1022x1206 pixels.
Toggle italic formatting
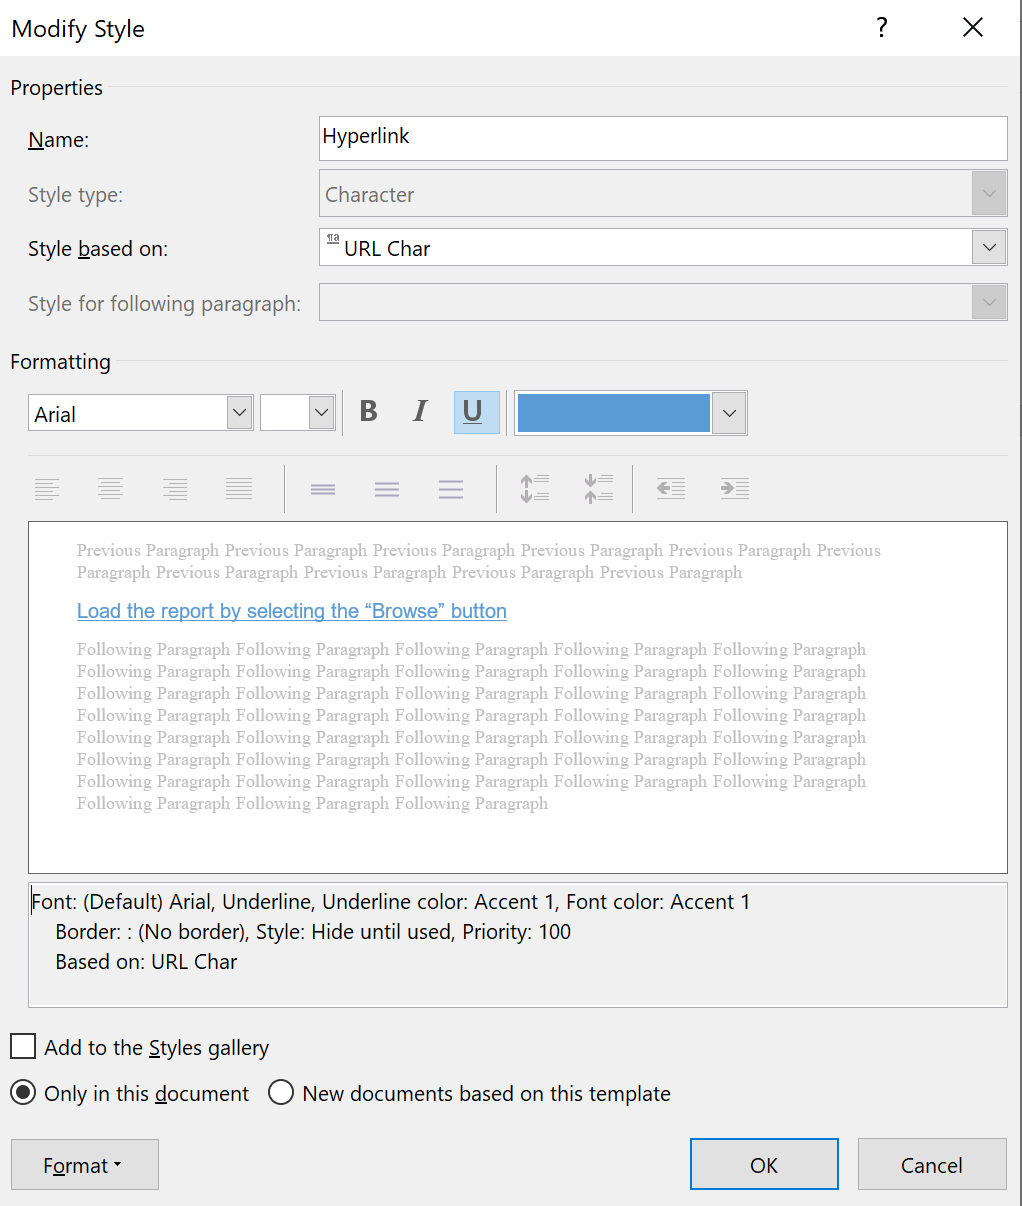point(420,412)
